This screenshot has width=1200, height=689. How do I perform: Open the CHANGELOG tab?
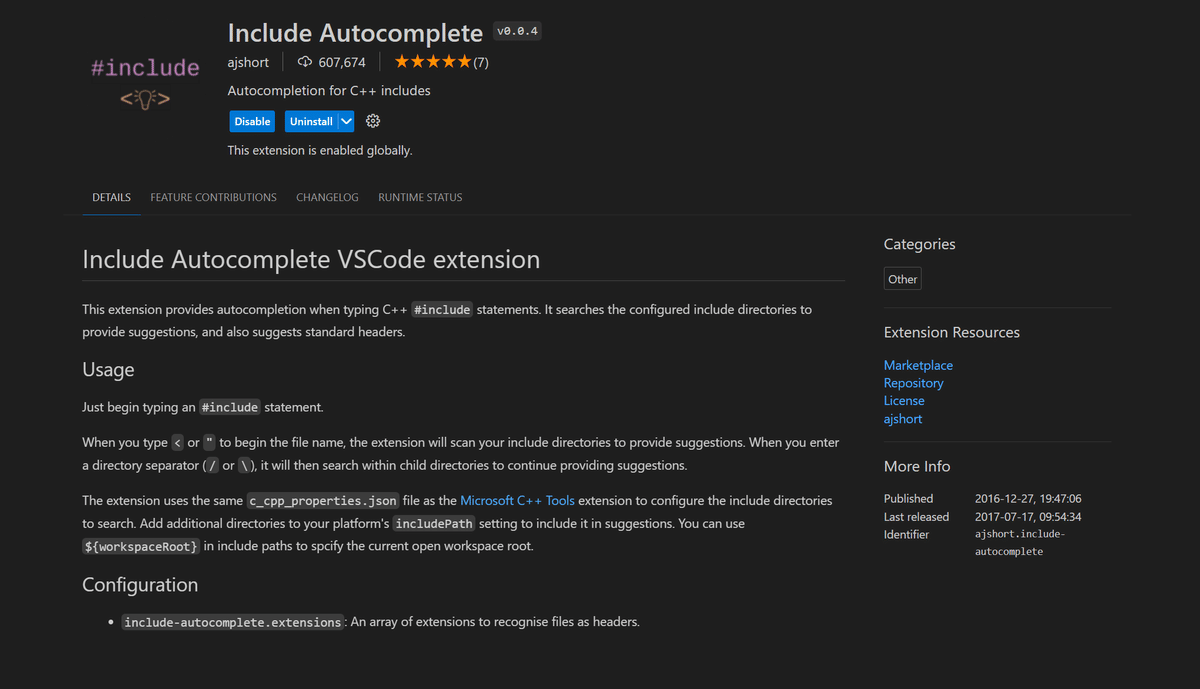click(x=327, y=197)
